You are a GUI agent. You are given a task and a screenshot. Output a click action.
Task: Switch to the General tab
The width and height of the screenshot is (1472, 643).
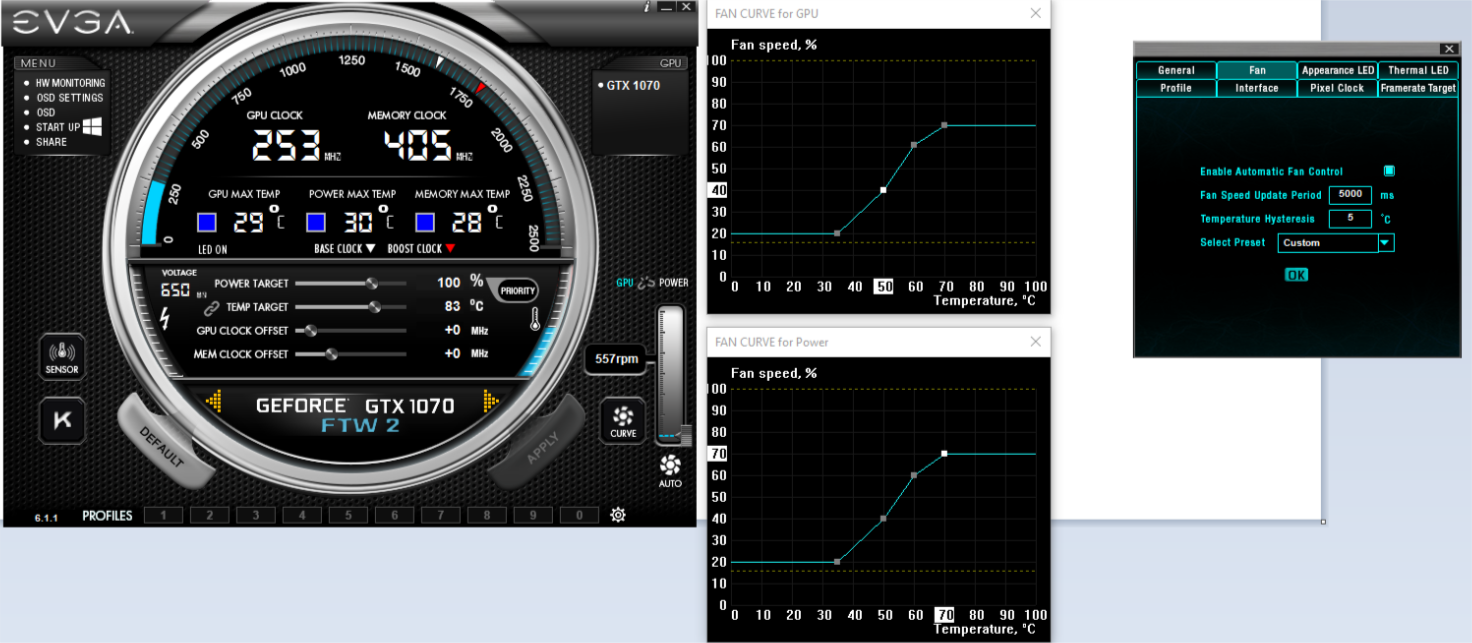pos(1176,70)
